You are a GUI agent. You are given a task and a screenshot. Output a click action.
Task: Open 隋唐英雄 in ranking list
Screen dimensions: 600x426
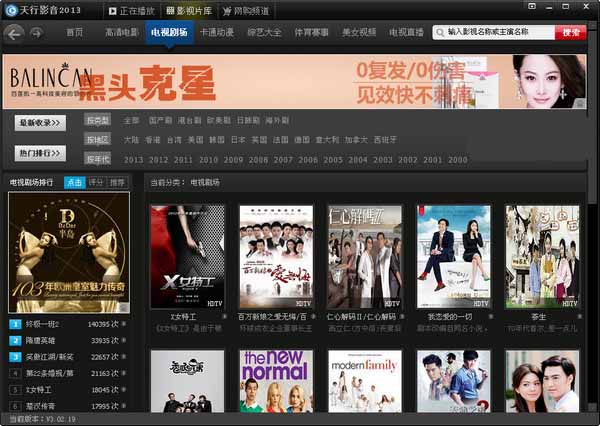point(41,341)
